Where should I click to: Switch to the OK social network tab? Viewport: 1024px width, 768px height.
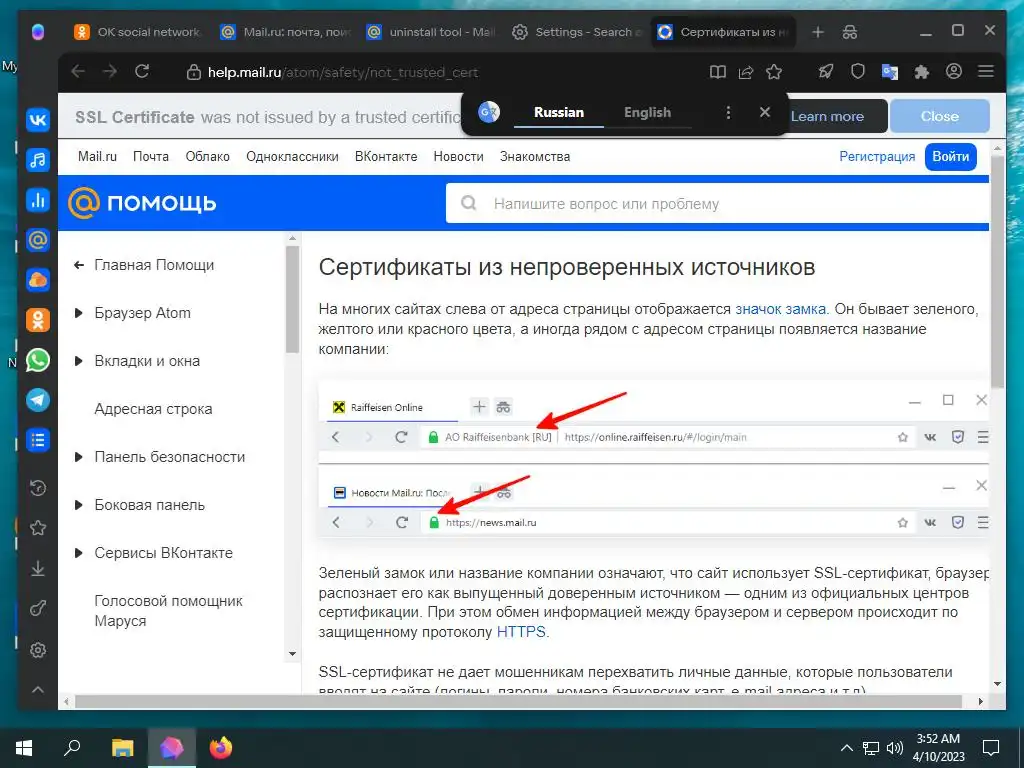point(137,32)
